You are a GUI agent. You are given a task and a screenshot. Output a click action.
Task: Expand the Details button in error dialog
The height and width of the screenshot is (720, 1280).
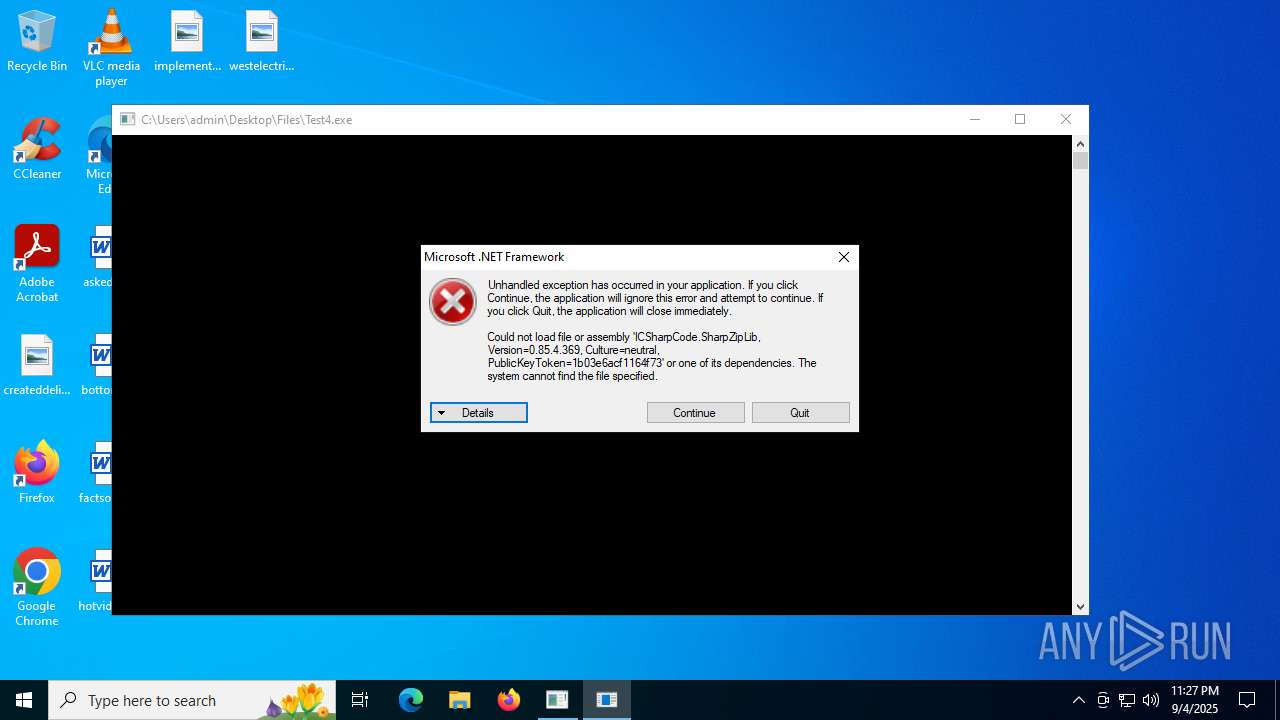click(x=478, y=413)
